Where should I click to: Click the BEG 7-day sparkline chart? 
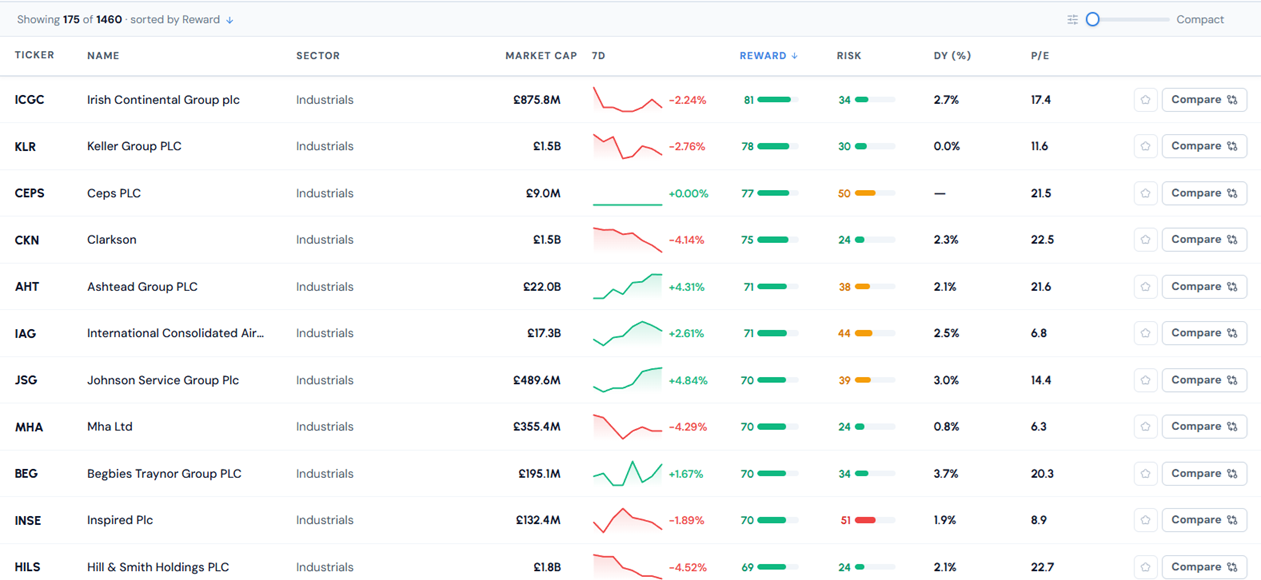627,473
